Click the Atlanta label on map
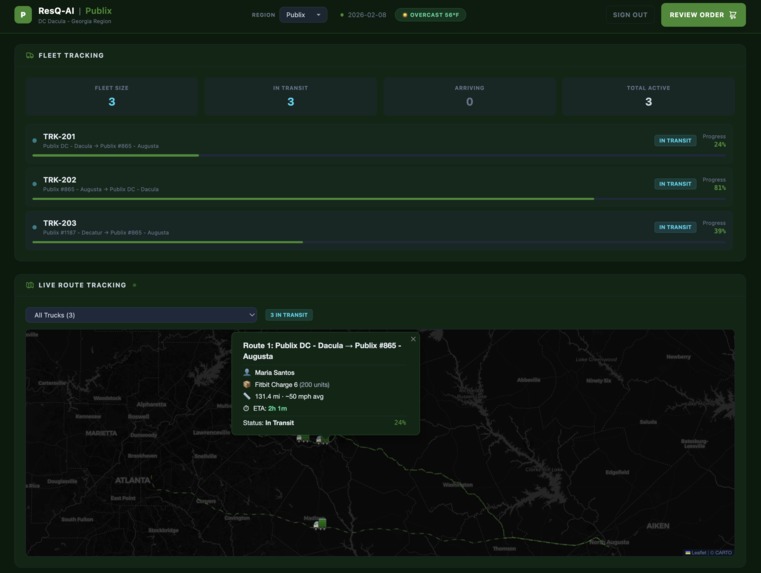The width and height of the screenshot is (761, 573). point(132,480)
